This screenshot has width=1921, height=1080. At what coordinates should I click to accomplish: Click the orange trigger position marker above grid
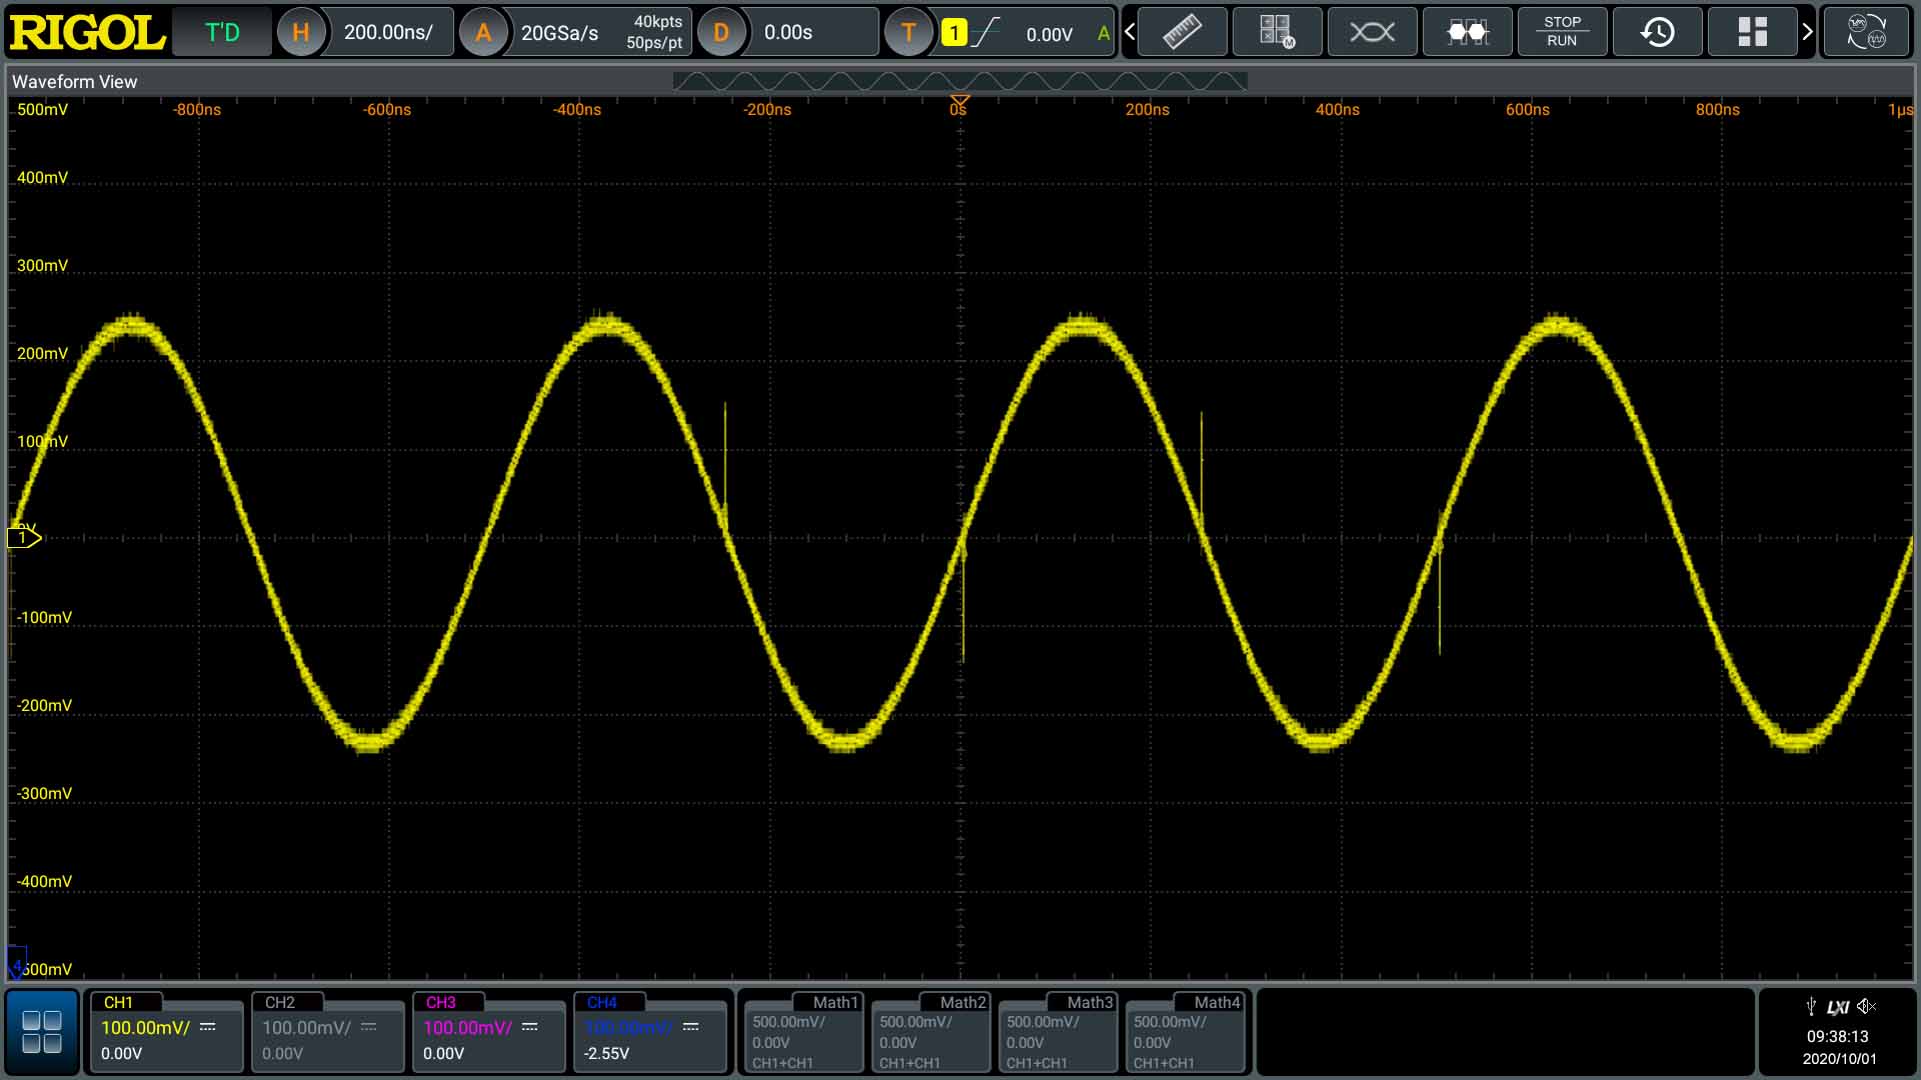pos(959,100)
